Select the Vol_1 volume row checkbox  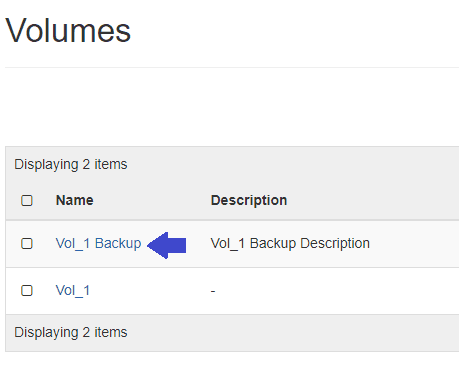pyautogui.click(x=27, y=290)
